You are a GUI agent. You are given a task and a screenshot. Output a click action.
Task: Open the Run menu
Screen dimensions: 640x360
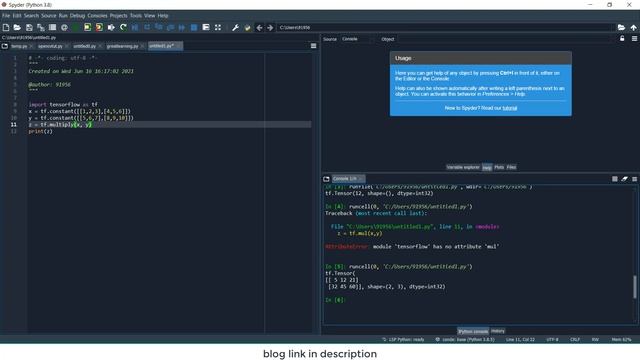[63, 16]
